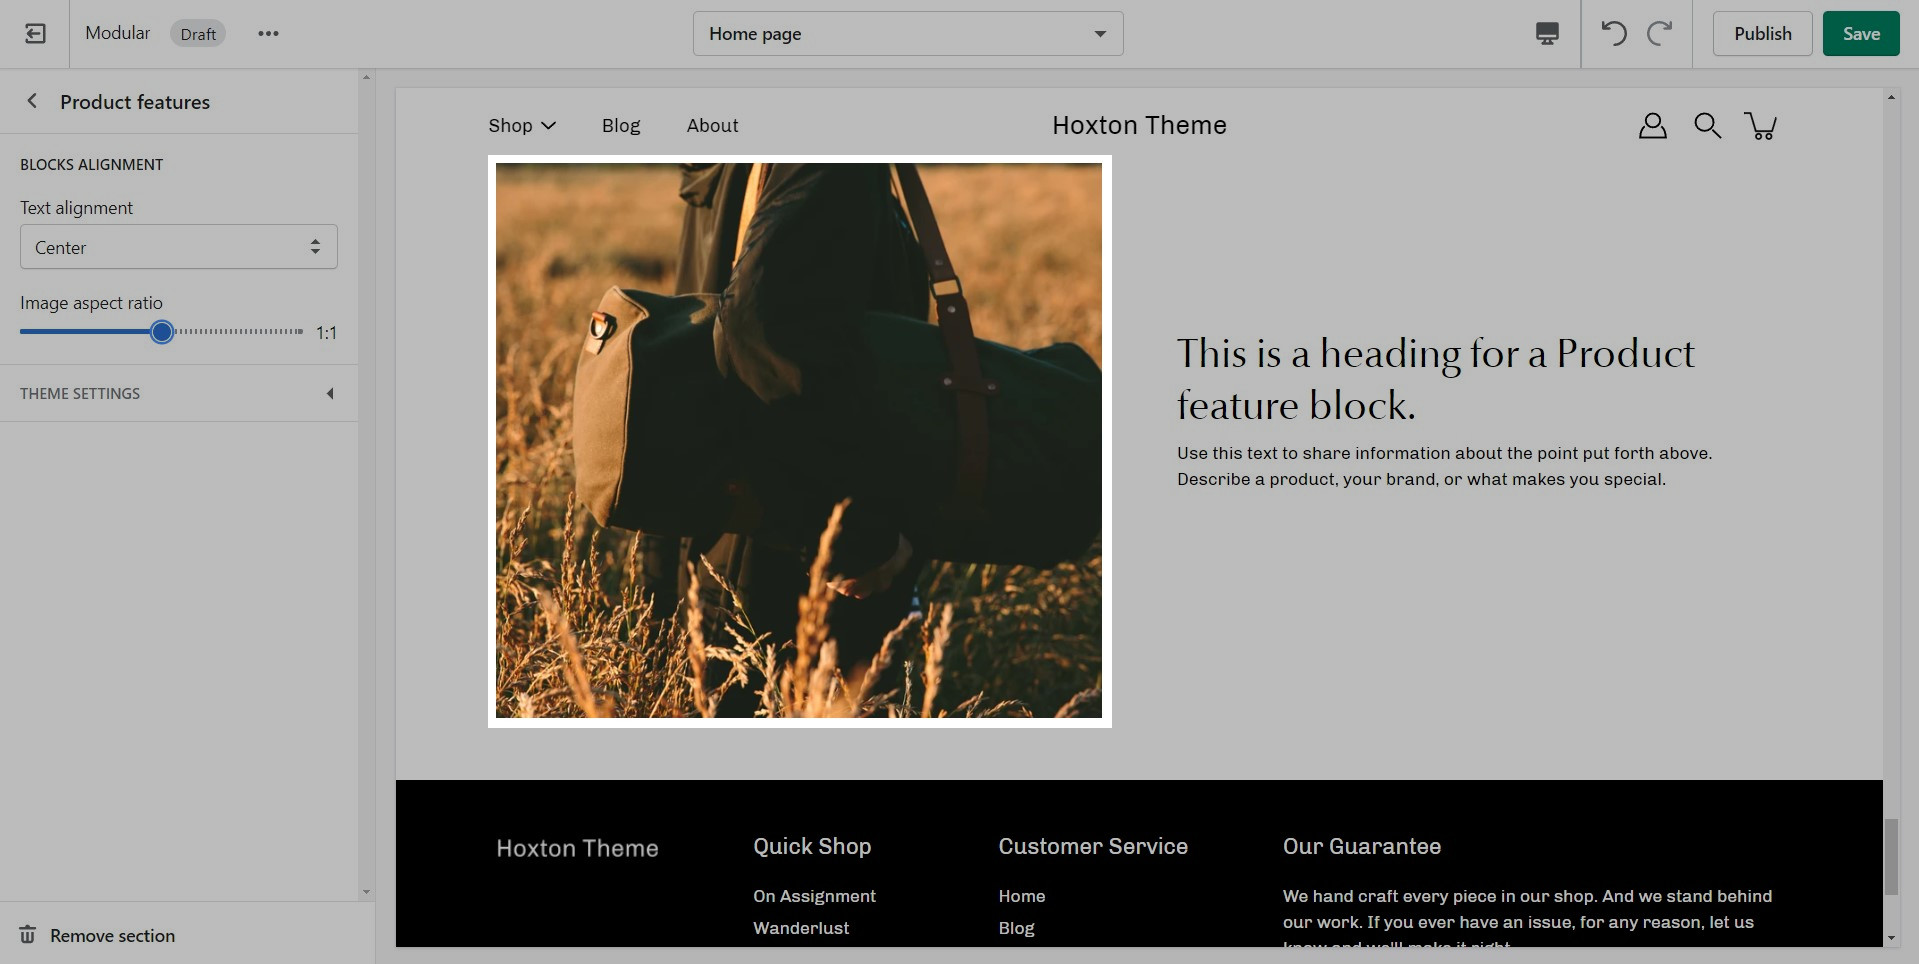This screenshot has width=1919, height=964.
Task: Click the redo arrow icon
Action: [1660, 34]
